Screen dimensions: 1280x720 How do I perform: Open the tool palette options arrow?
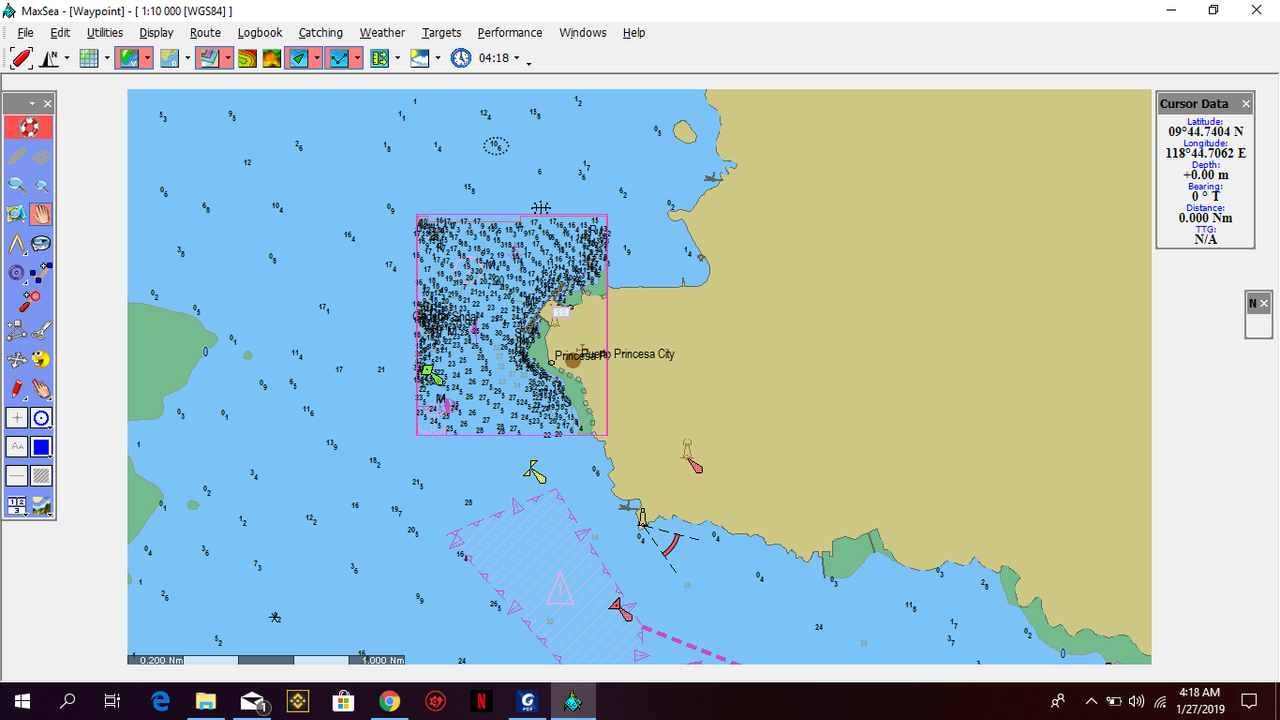tap(33, 104)
